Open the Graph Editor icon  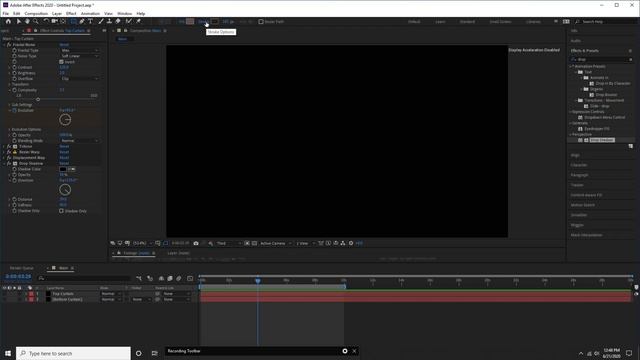point(190,278)
